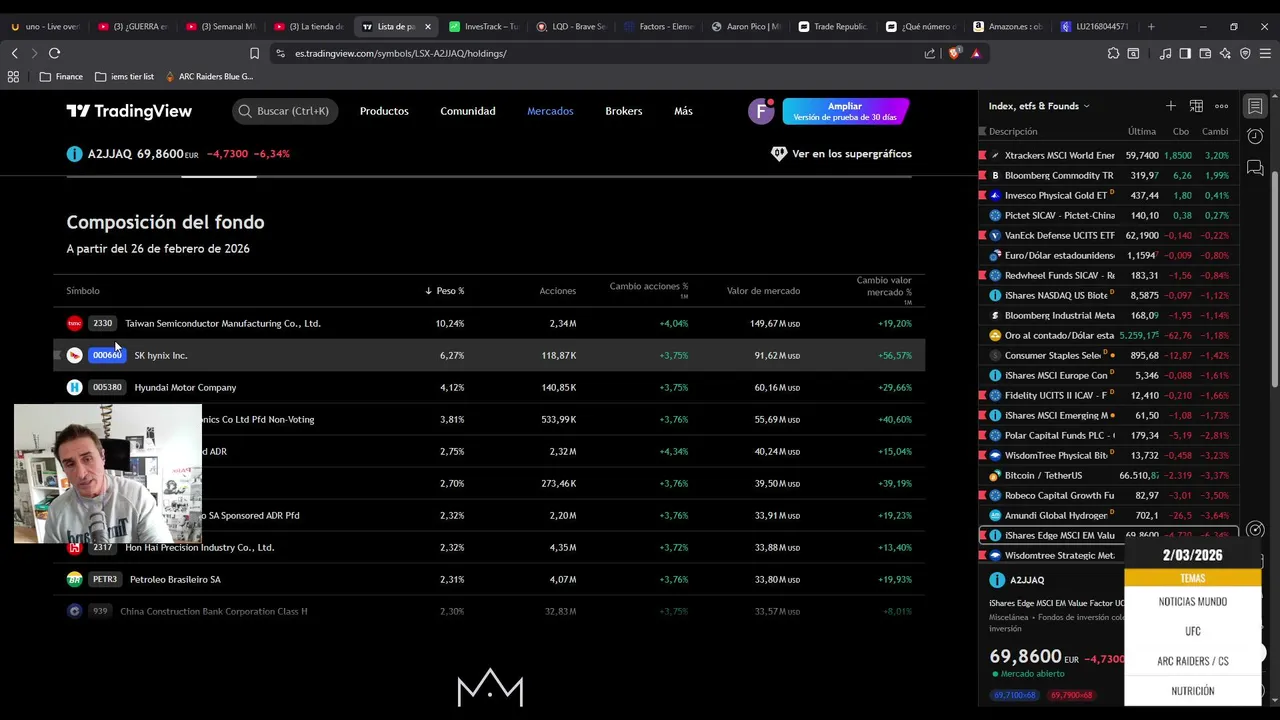The image size is (1280, 720).
Task: Toggle the flag on Robeco Capital Growth
Action: pos(982,496)
